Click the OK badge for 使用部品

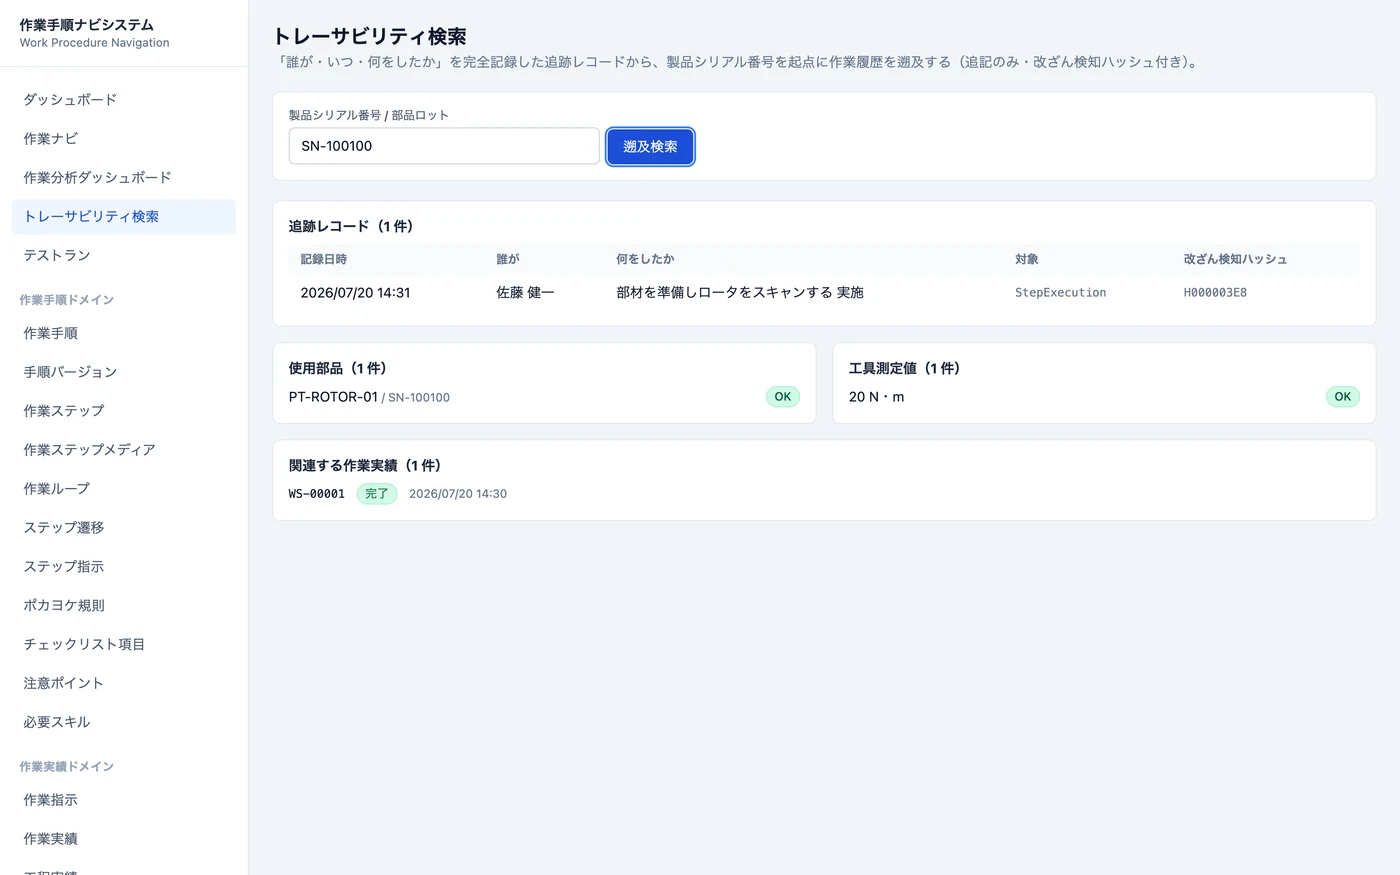point(783,397)
